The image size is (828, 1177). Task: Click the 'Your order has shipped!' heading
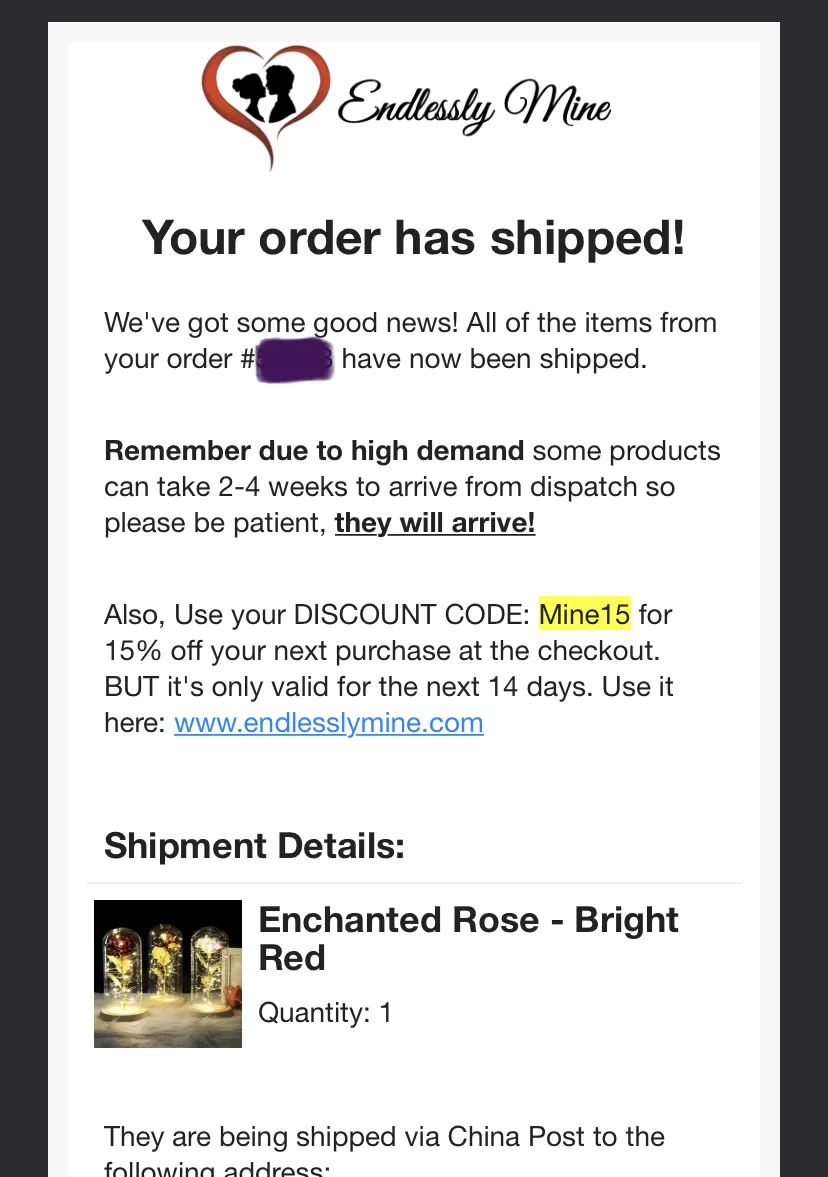[x=414, y=237]
